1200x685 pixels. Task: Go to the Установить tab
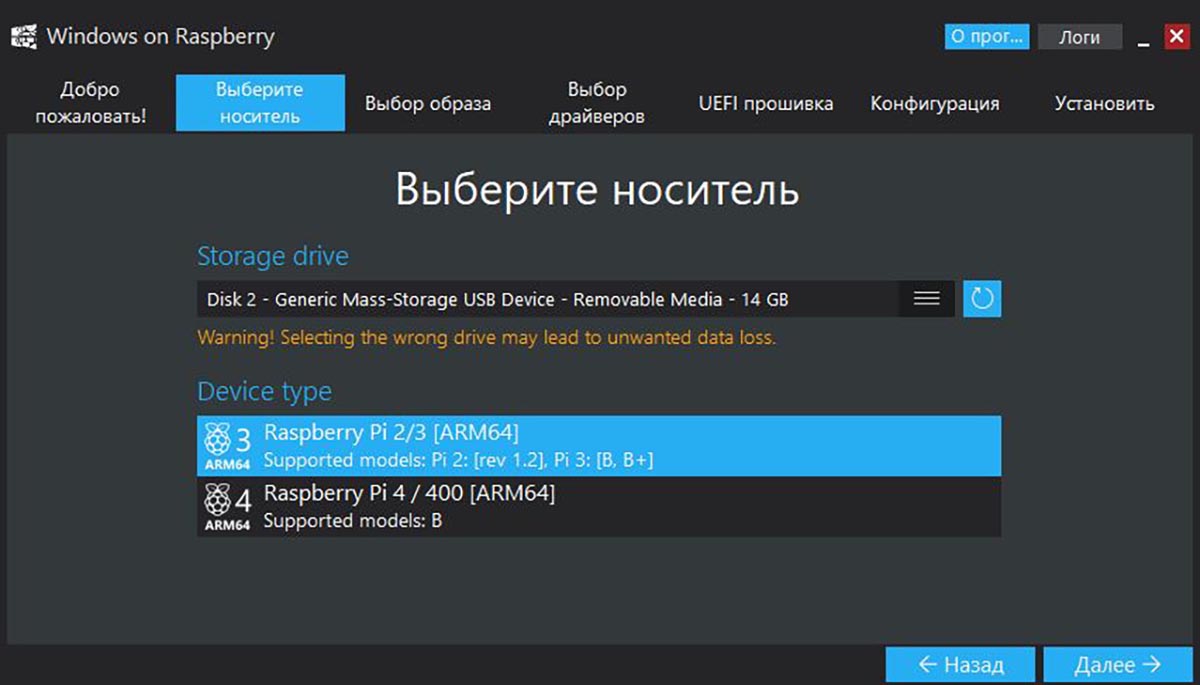pos(1104,103)
